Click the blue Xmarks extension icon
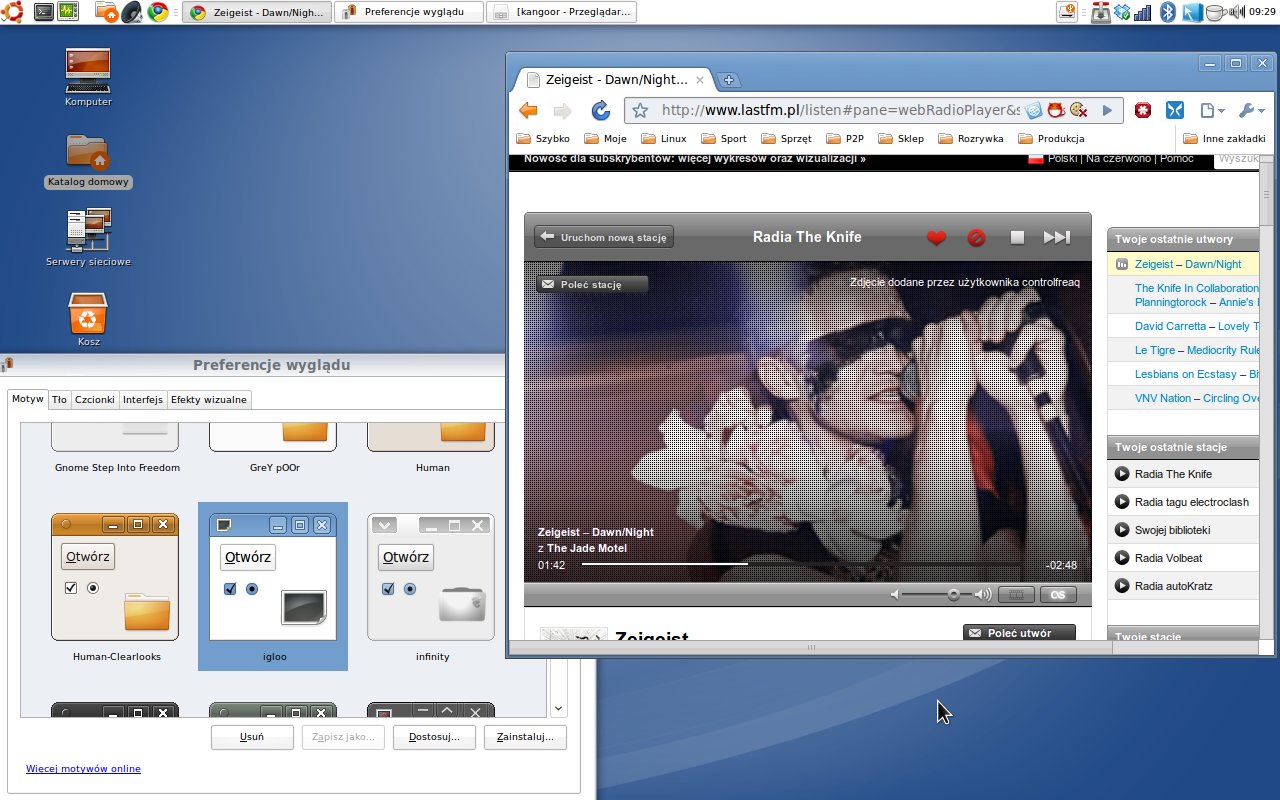This screenshot has height=800, width=1280. [1175, 110]
